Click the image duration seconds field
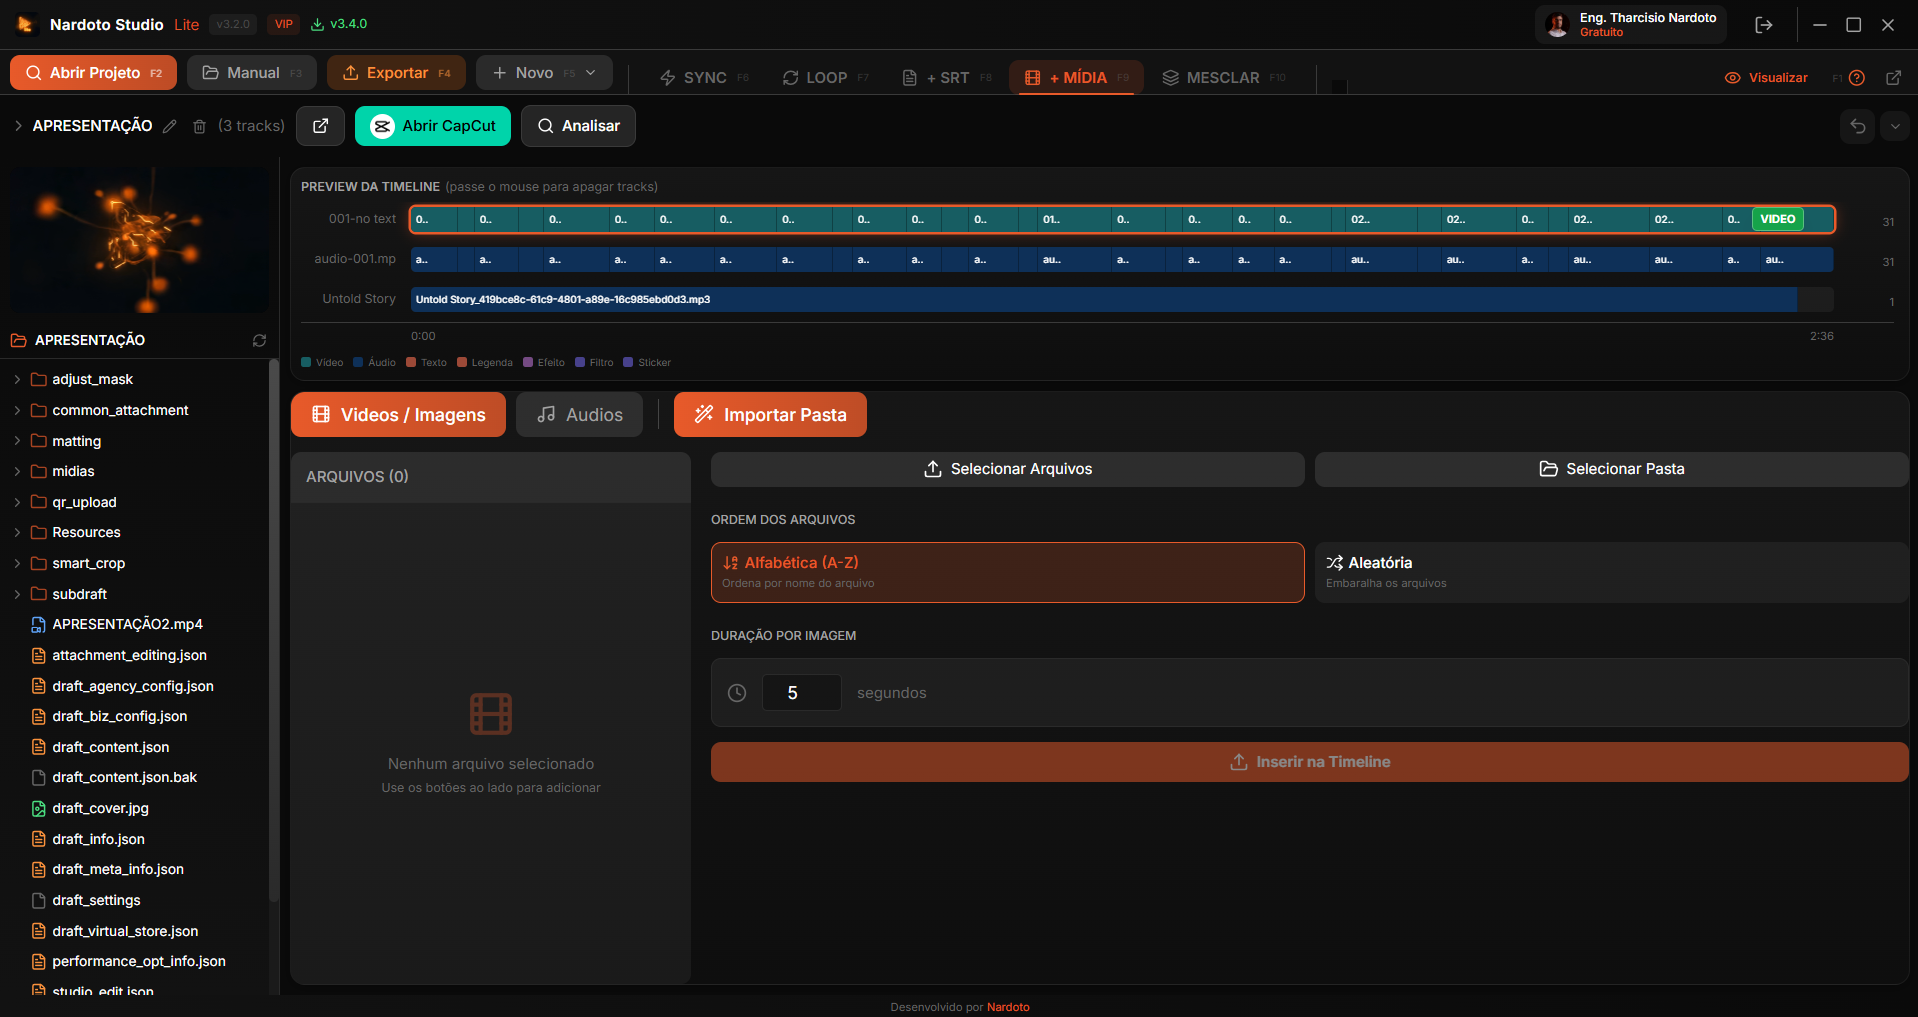Viewport: 1918px width, 1017px height. pos(800,693)
